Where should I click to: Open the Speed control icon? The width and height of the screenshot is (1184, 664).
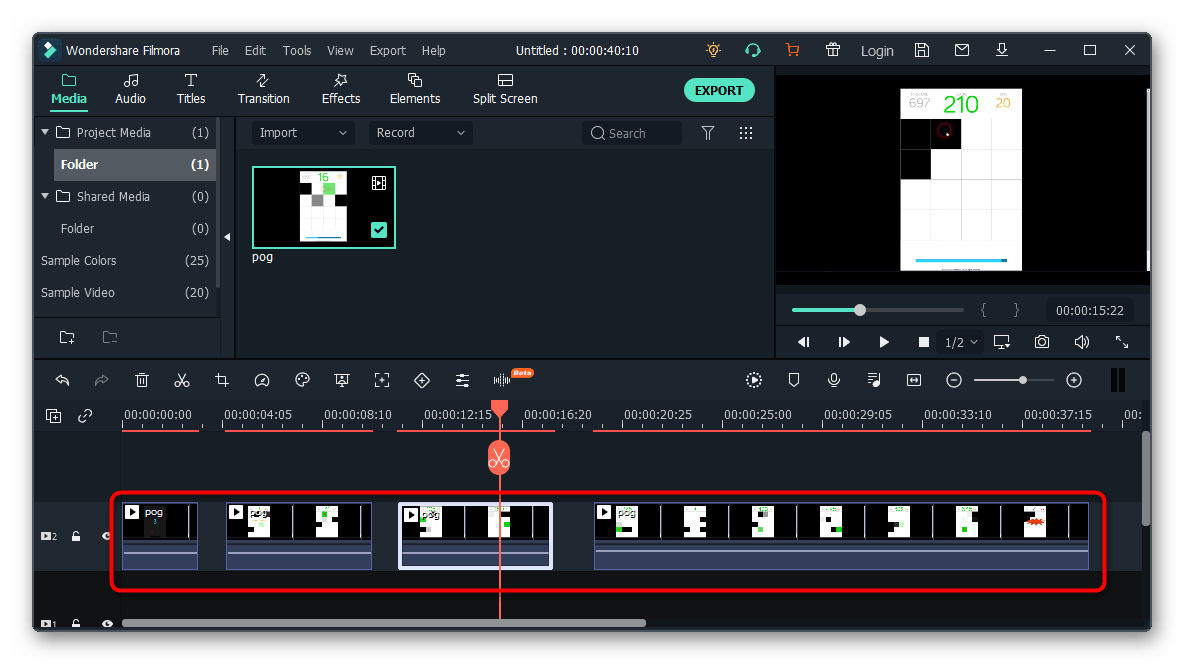click(x=262, y=380)
